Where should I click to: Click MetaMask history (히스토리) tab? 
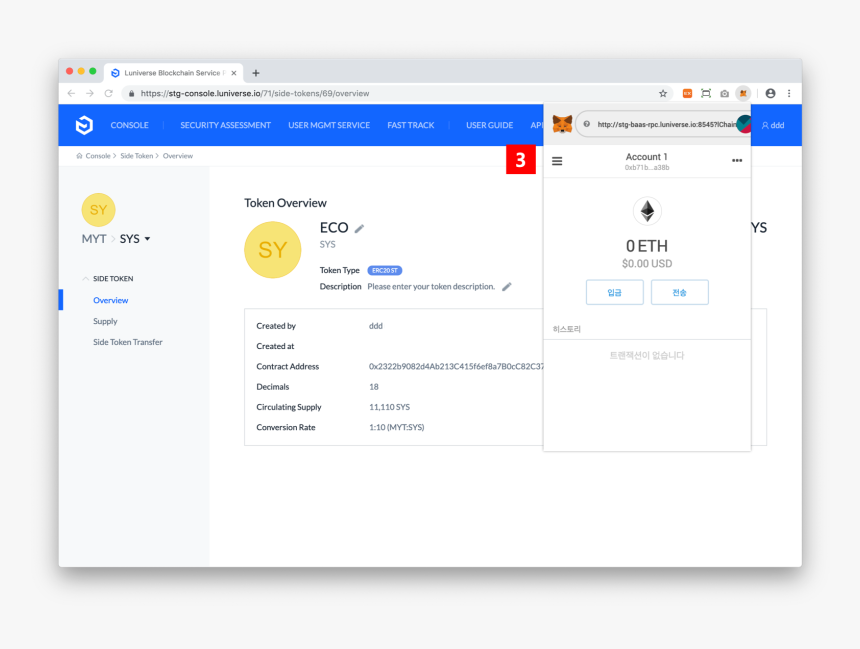(567, 329)
